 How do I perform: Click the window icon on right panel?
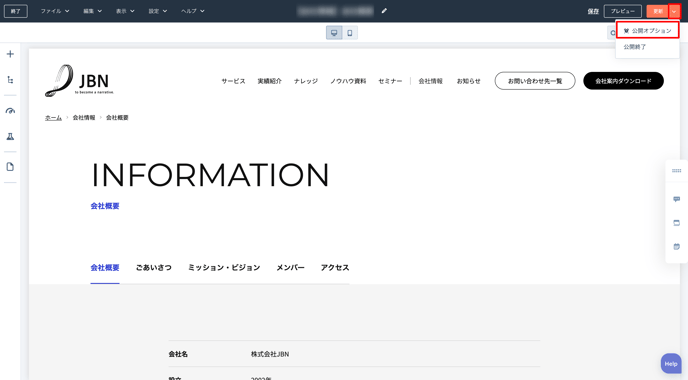pos(676,223)
